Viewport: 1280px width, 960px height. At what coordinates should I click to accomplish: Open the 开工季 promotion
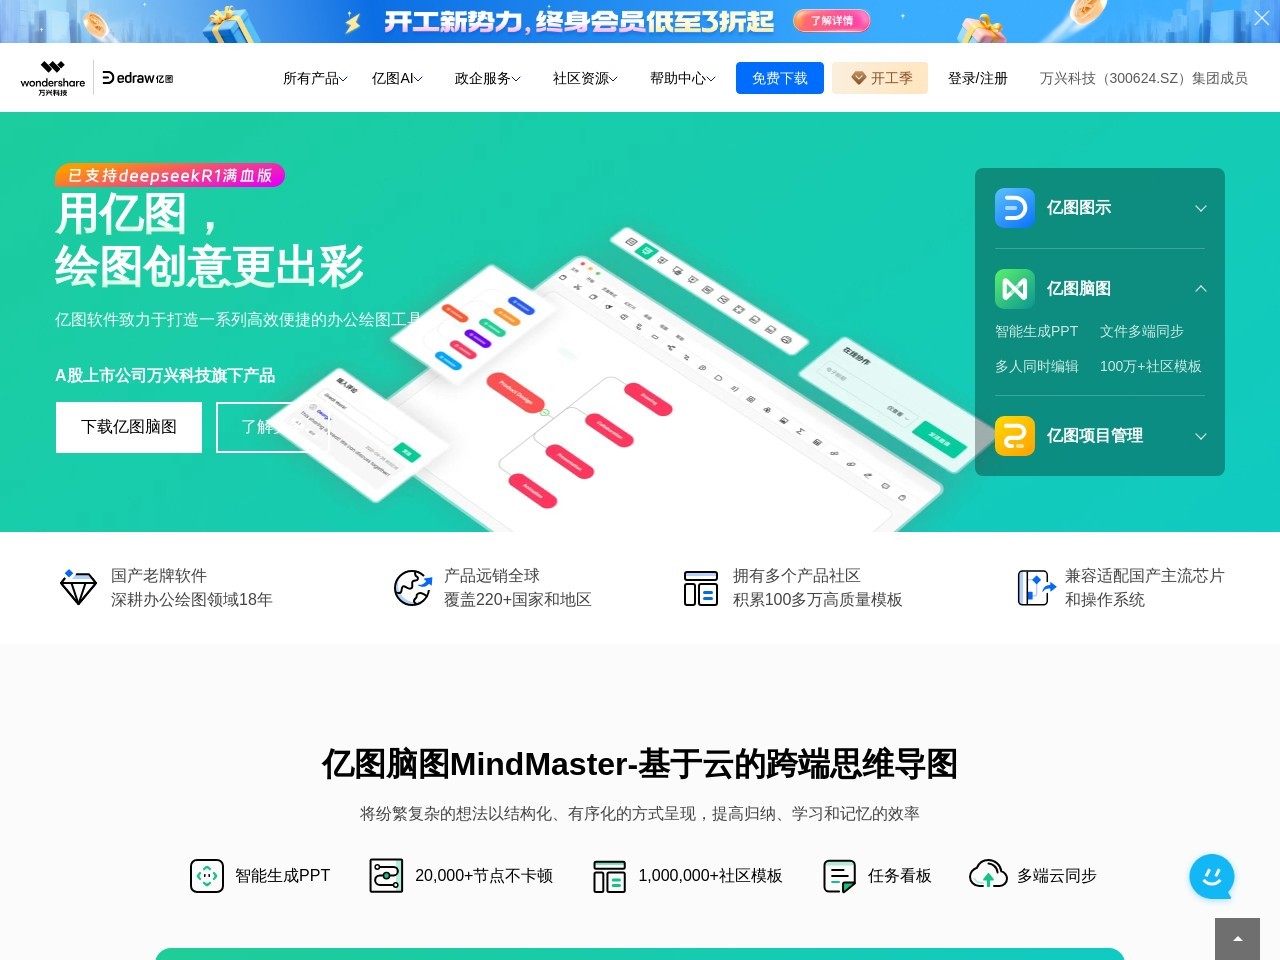tap(880, 78)
